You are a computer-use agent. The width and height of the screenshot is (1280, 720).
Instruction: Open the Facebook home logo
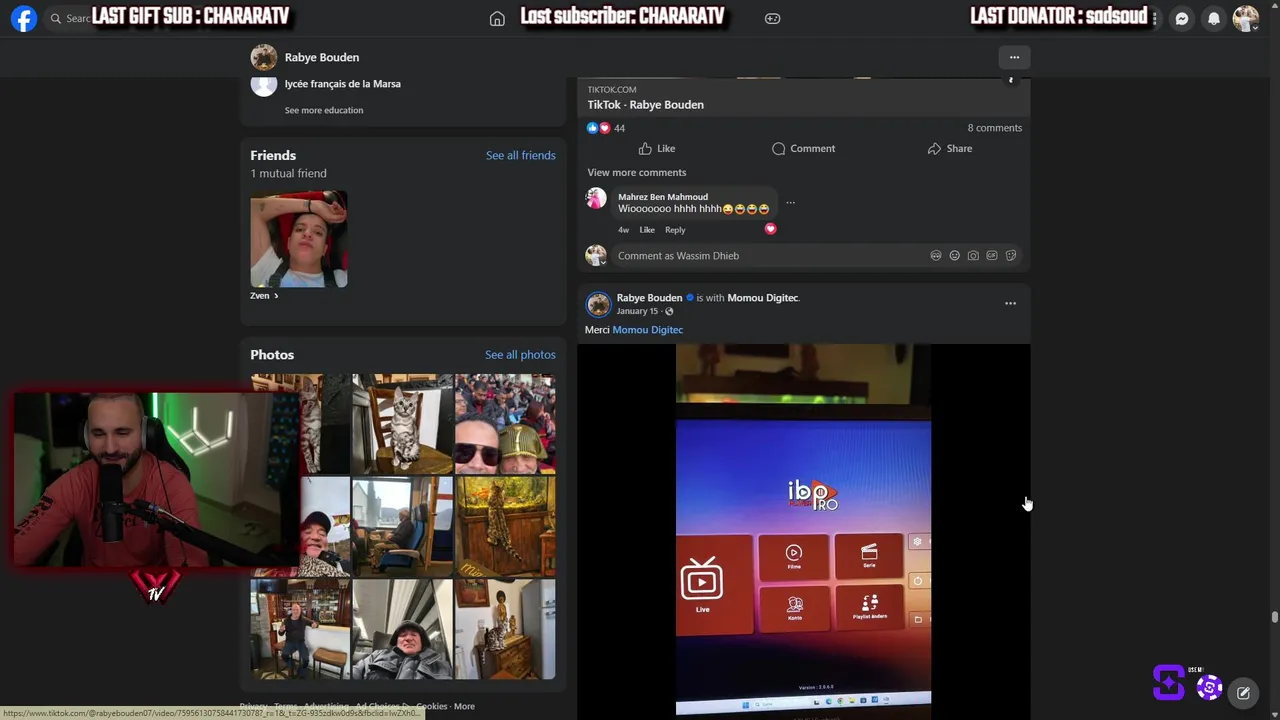coord(24,18)
